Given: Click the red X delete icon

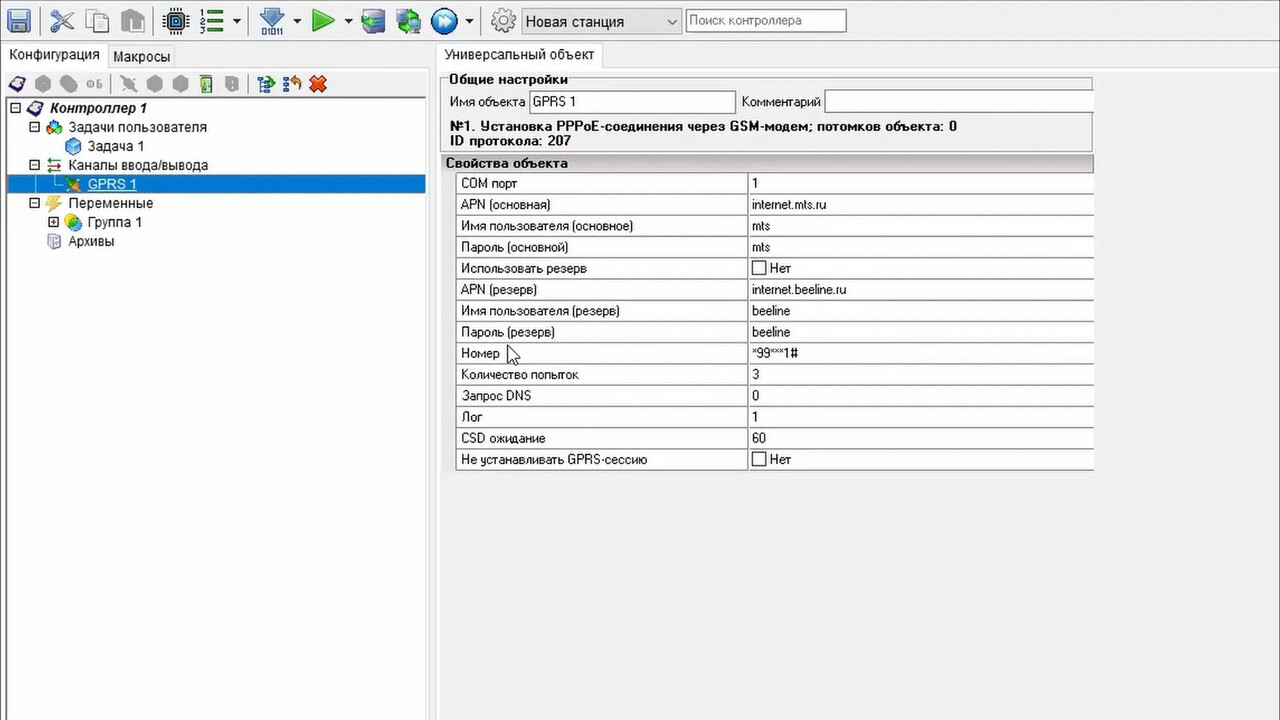Looking at the screenshot, I should [x=318, y=84].
